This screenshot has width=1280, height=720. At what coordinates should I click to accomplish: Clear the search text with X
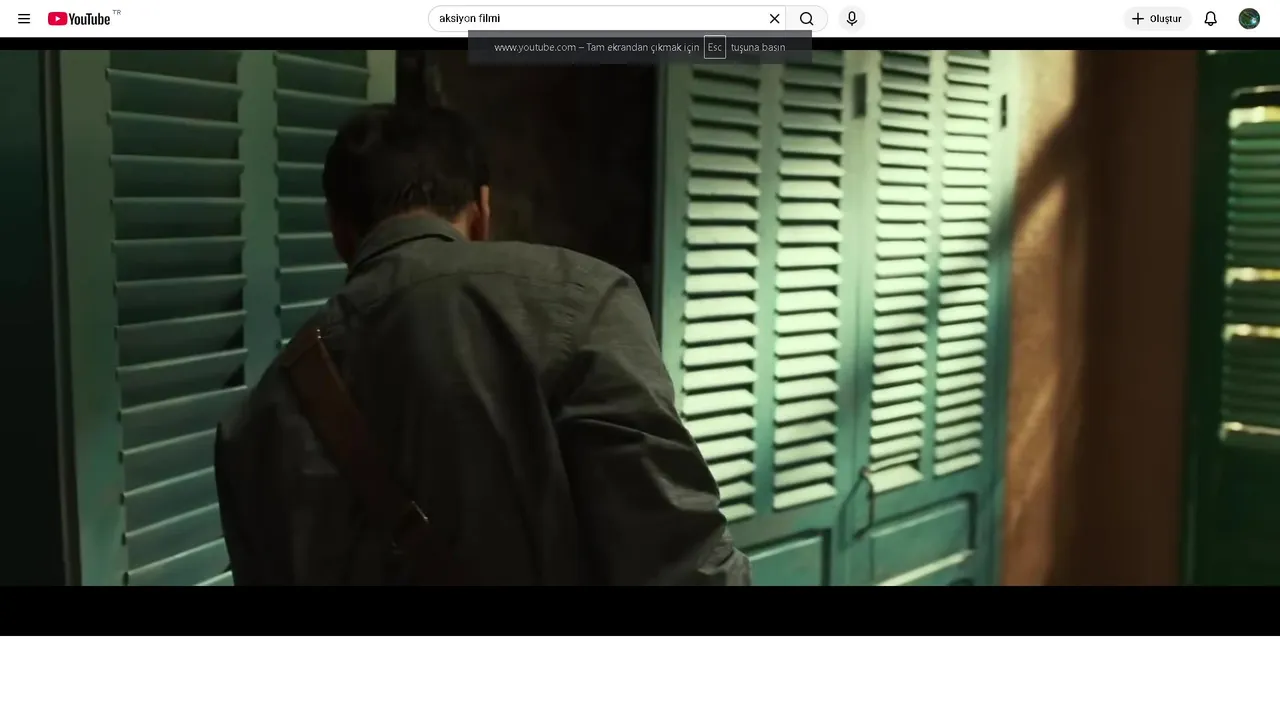click(x=774, y=19)
